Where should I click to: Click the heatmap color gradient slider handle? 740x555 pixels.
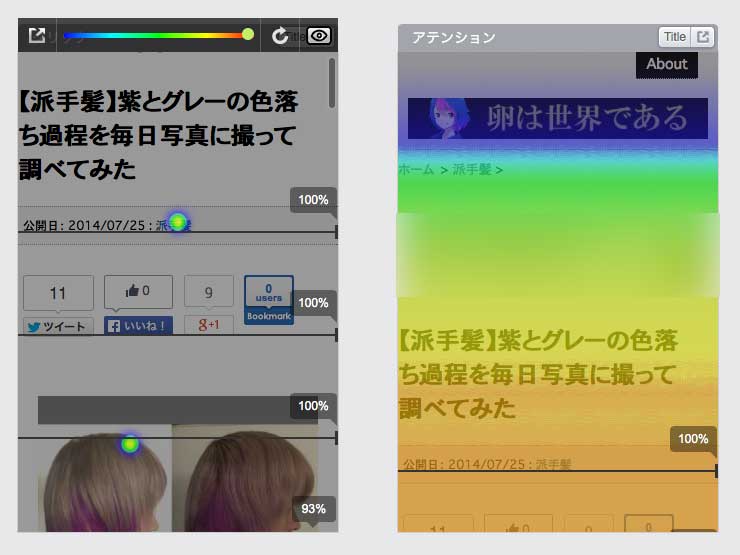coord(248,34)
